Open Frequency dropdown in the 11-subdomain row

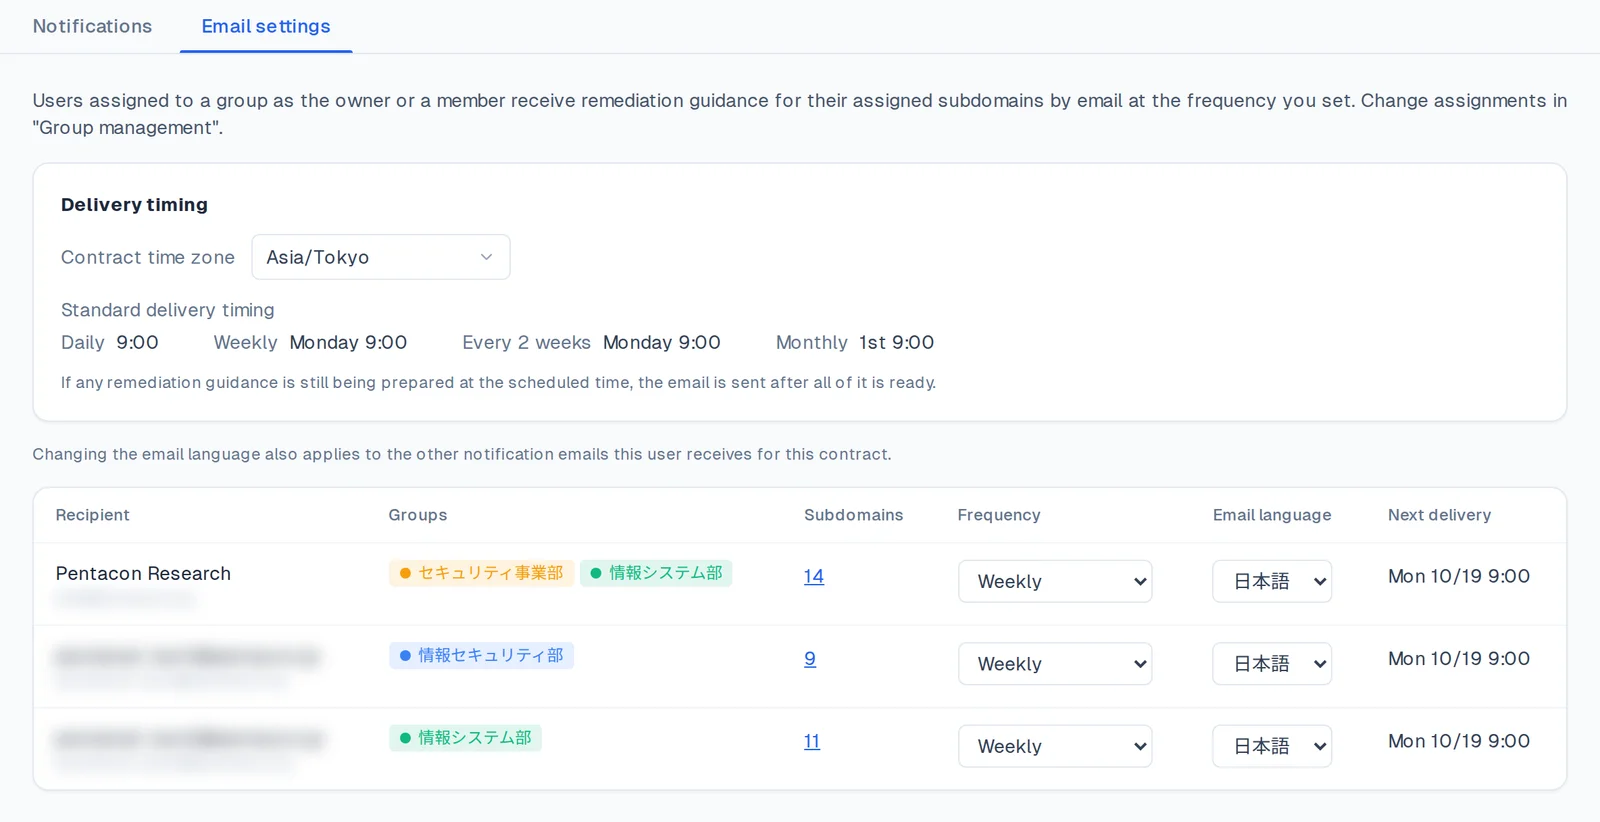point(1055,746)
